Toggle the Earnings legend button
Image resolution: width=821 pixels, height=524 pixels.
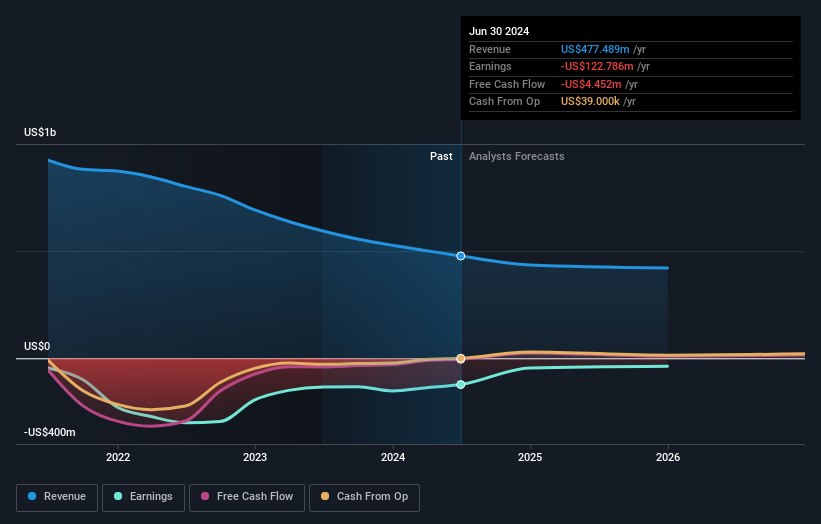(x=143, y=497)
